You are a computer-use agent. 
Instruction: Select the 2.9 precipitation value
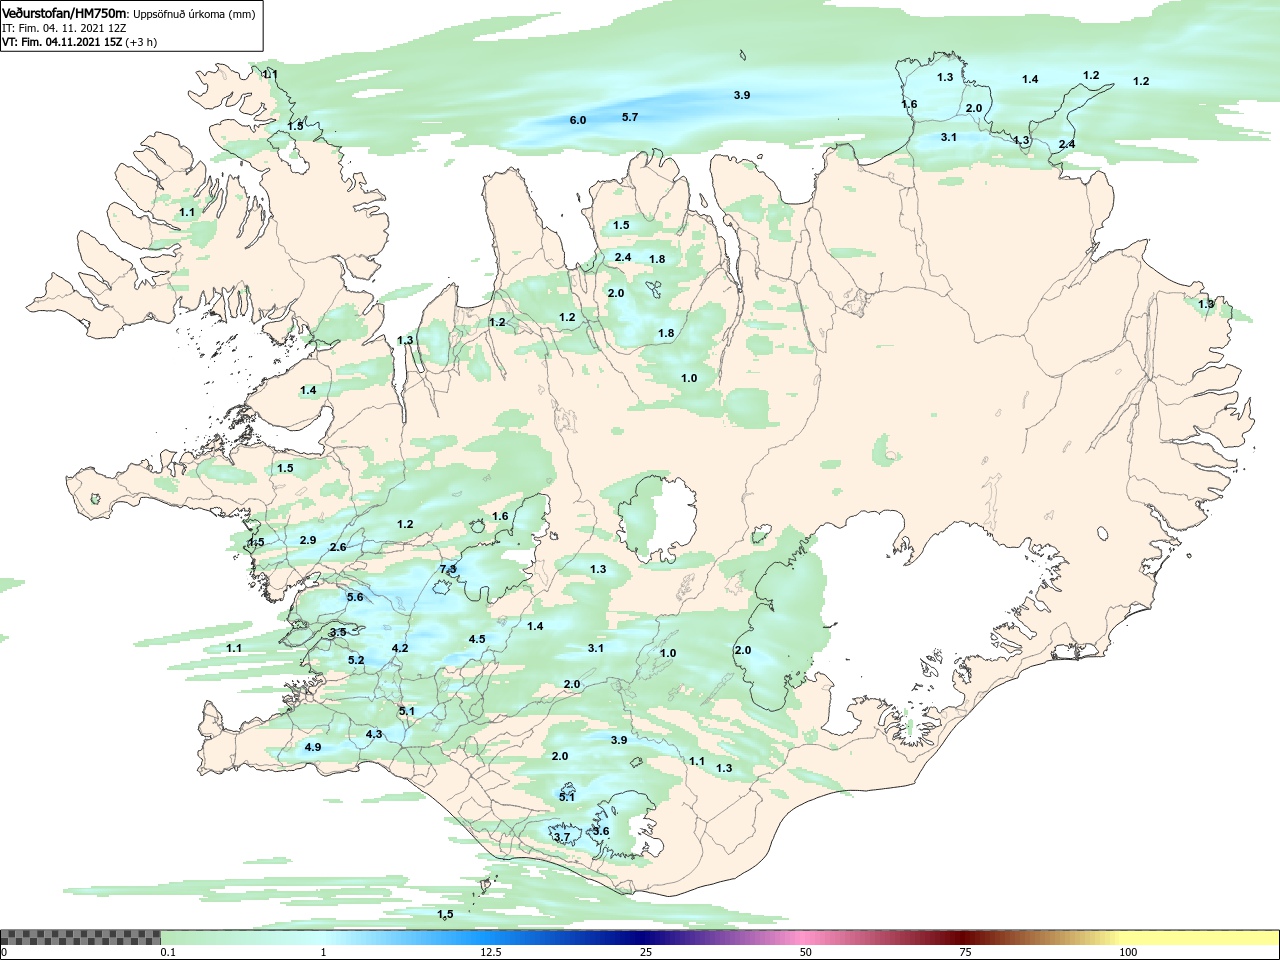click(308, 540)
